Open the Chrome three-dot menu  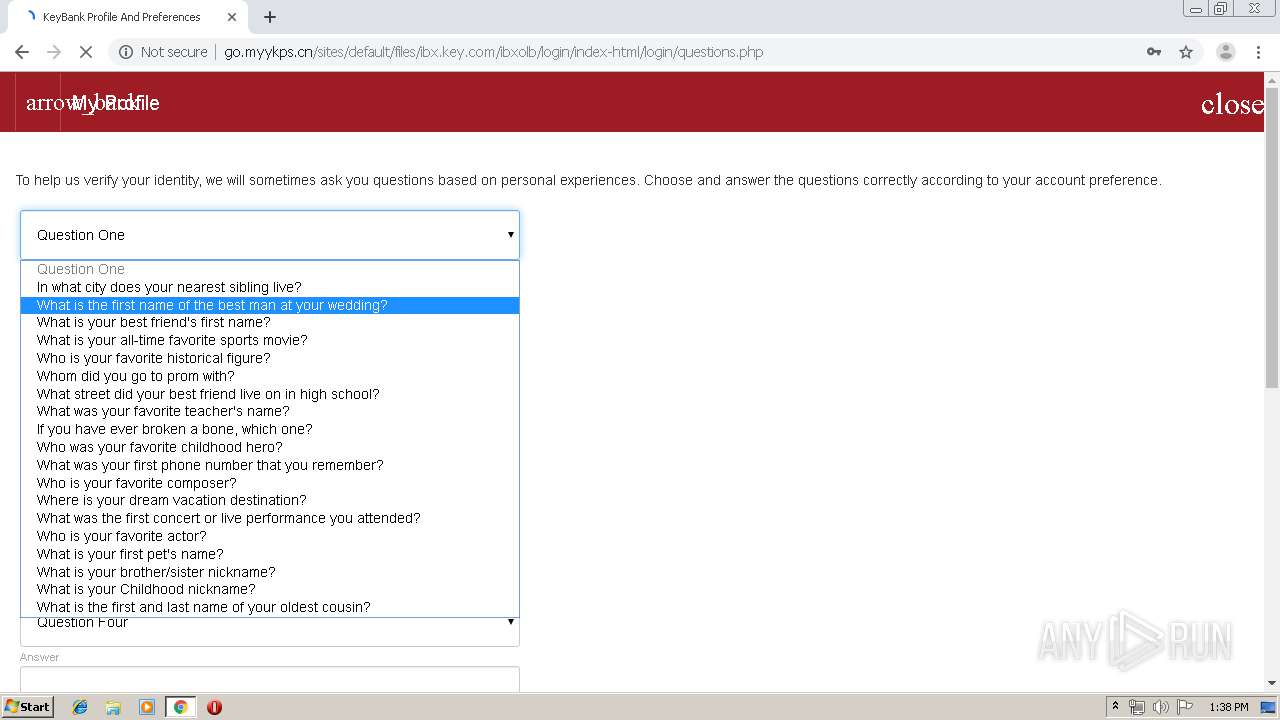click(1258, 52)
